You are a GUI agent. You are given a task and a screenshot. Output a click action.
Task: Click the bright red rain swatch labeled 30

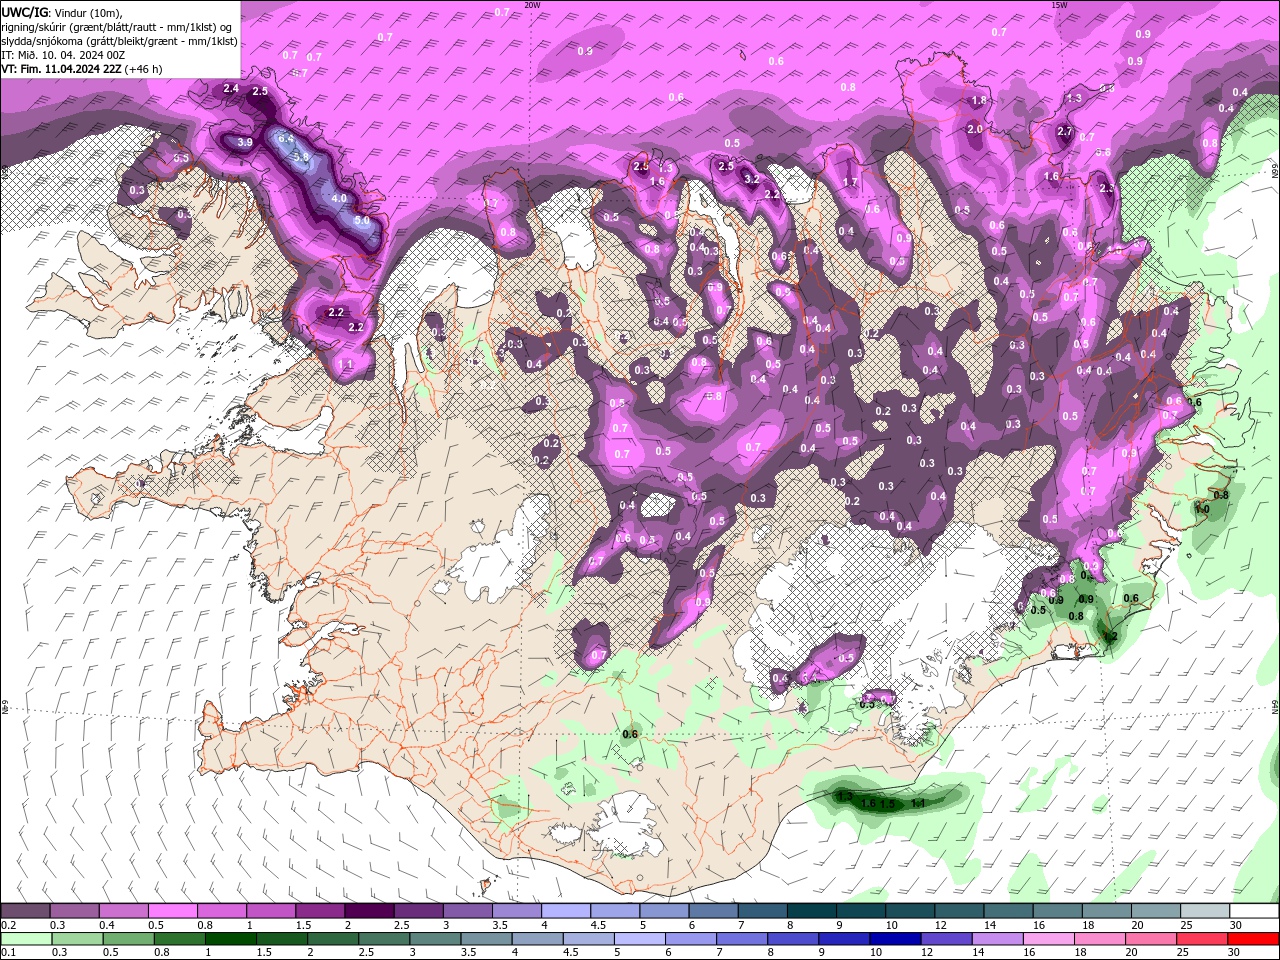pos(1254,939)
